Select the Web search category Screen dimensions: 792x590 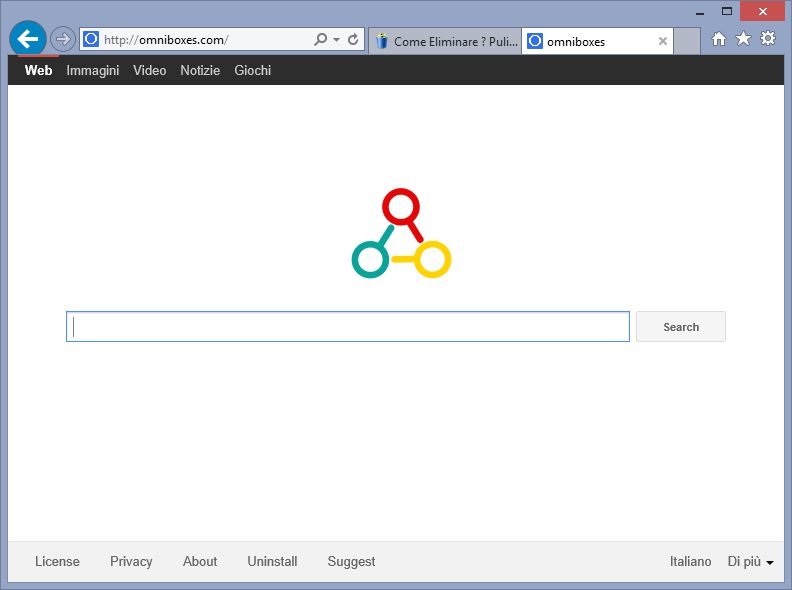(x=38, y=70)
